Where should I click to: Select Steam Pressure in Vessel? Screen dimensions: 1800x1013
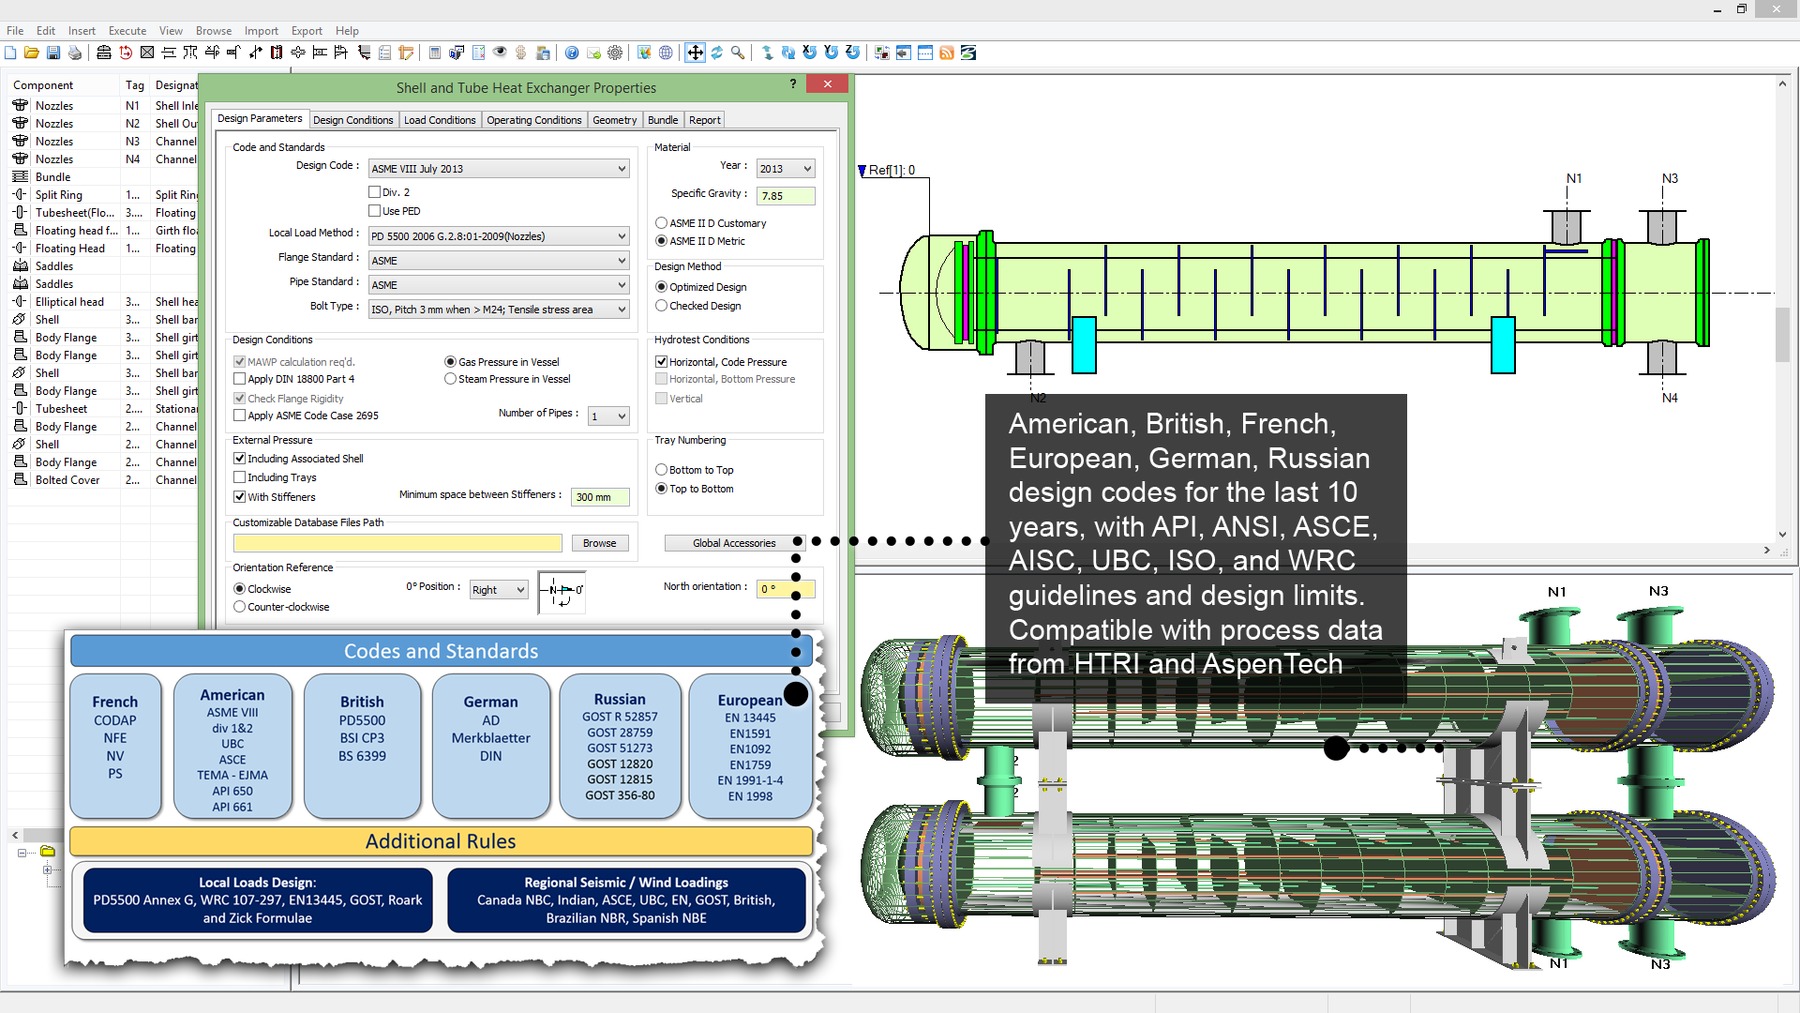(452, 378)
